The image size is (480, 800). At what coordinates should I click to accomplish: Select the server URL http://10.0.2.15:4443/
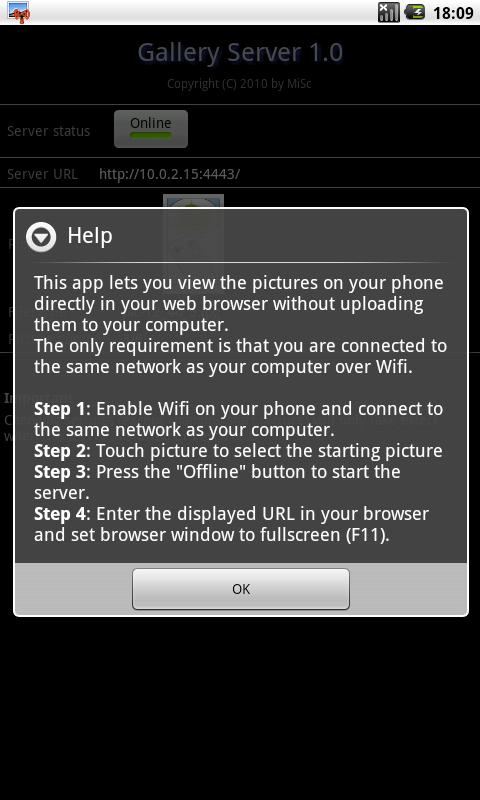(169, 174)
